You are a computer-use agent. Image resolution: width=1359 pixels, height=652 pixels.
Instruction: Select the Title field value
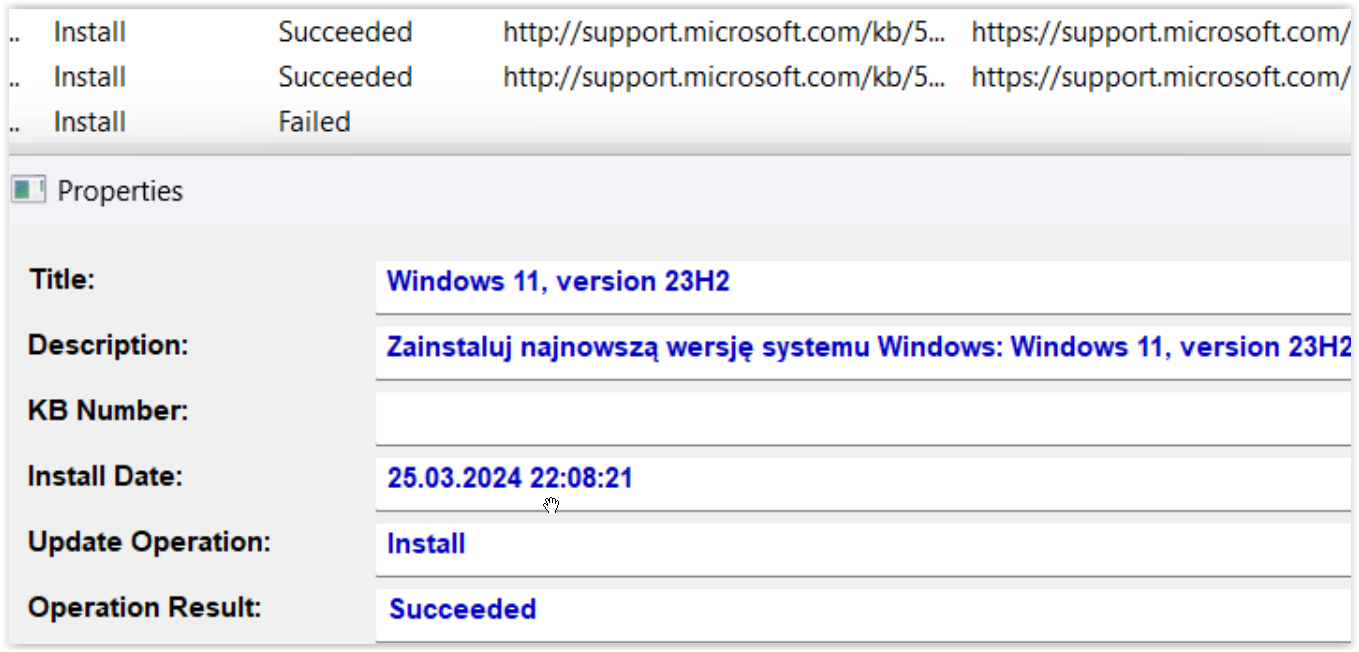(x=864, y=281)
